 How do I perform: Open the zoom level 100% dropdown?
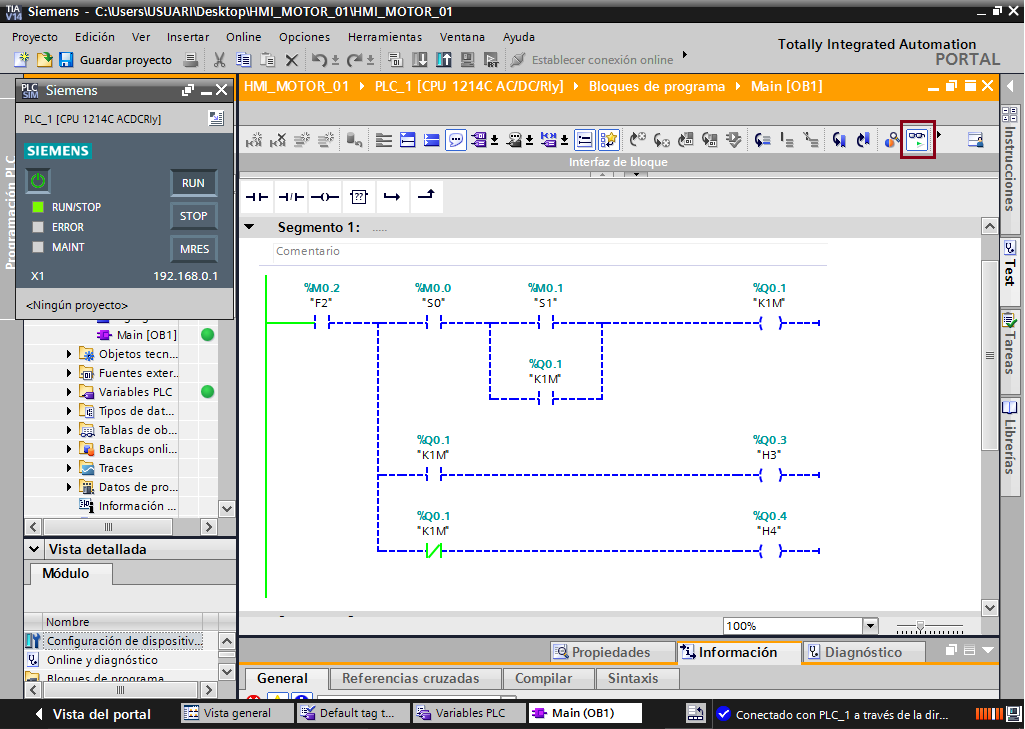click(x=869, y=626)
